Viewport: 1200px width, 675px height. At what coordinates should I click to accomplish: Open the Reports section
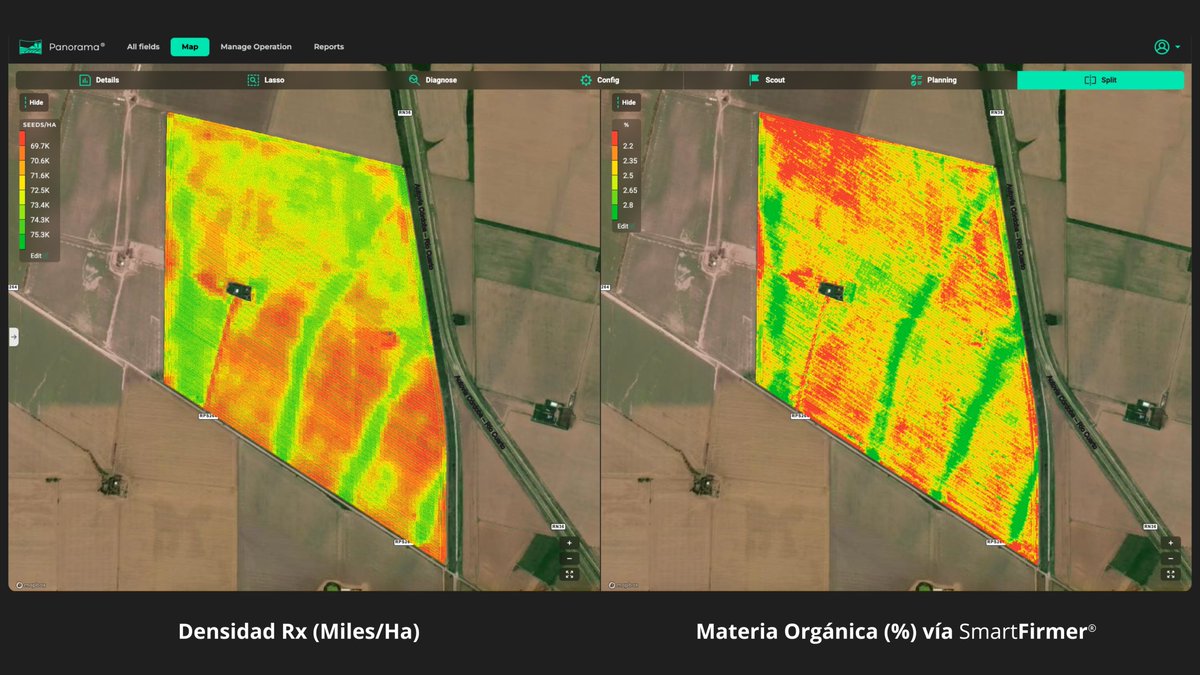click(329, 47)
